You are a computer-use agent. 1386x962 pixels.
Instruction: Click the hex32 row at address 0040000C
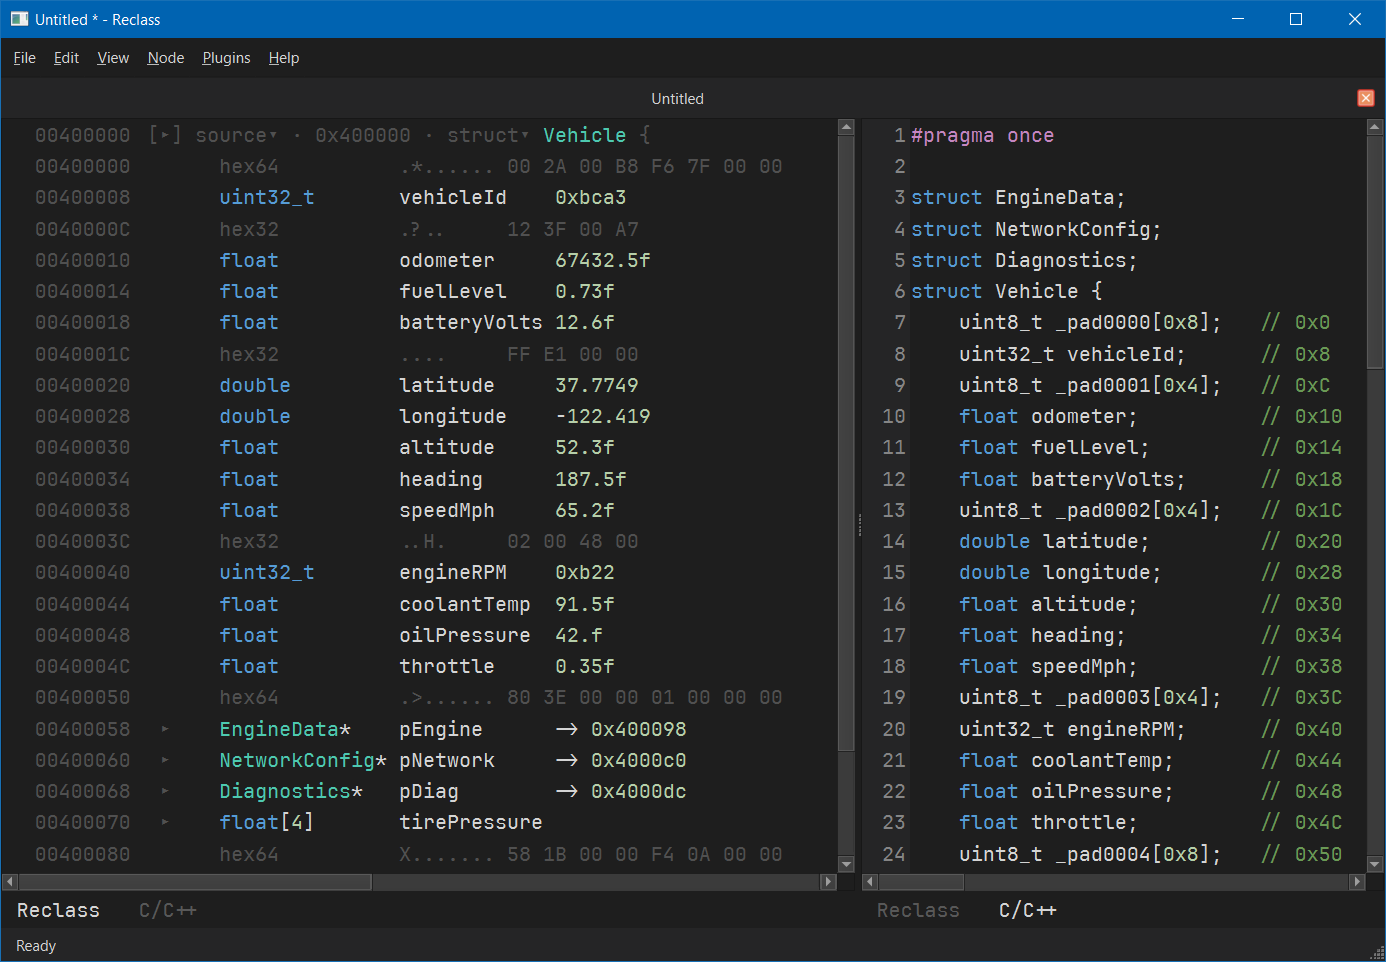click(418, 229)
